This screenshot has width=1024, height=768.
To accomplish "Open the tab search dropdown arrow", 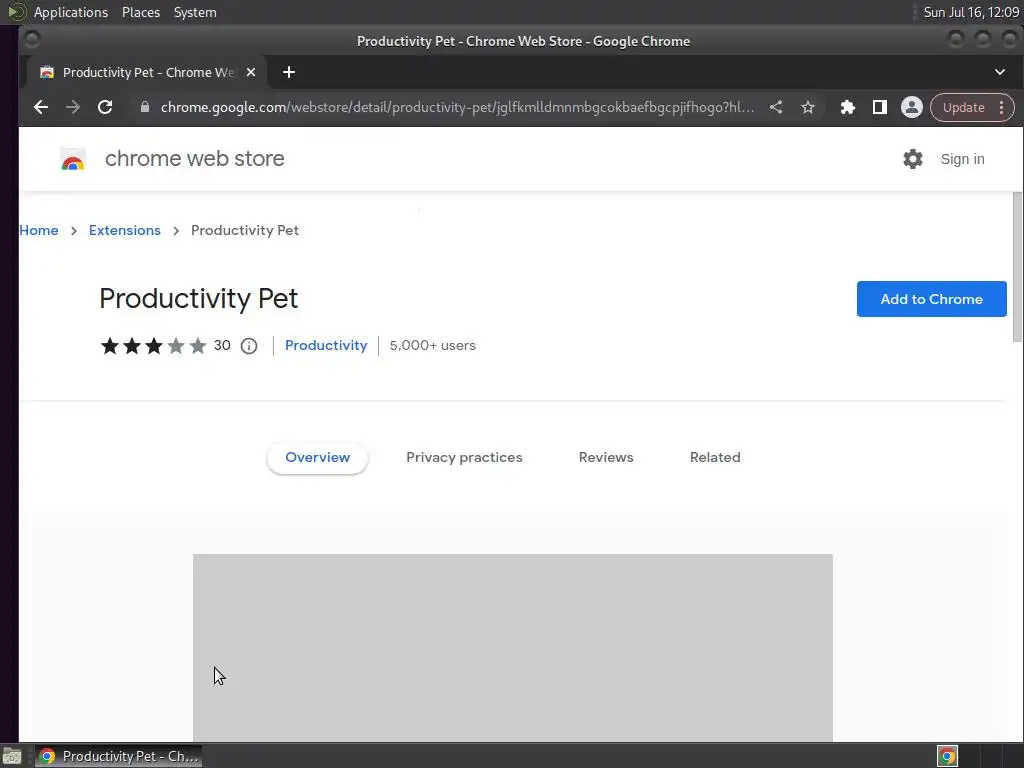I will pyautogui.click(x=1000, y=72).
